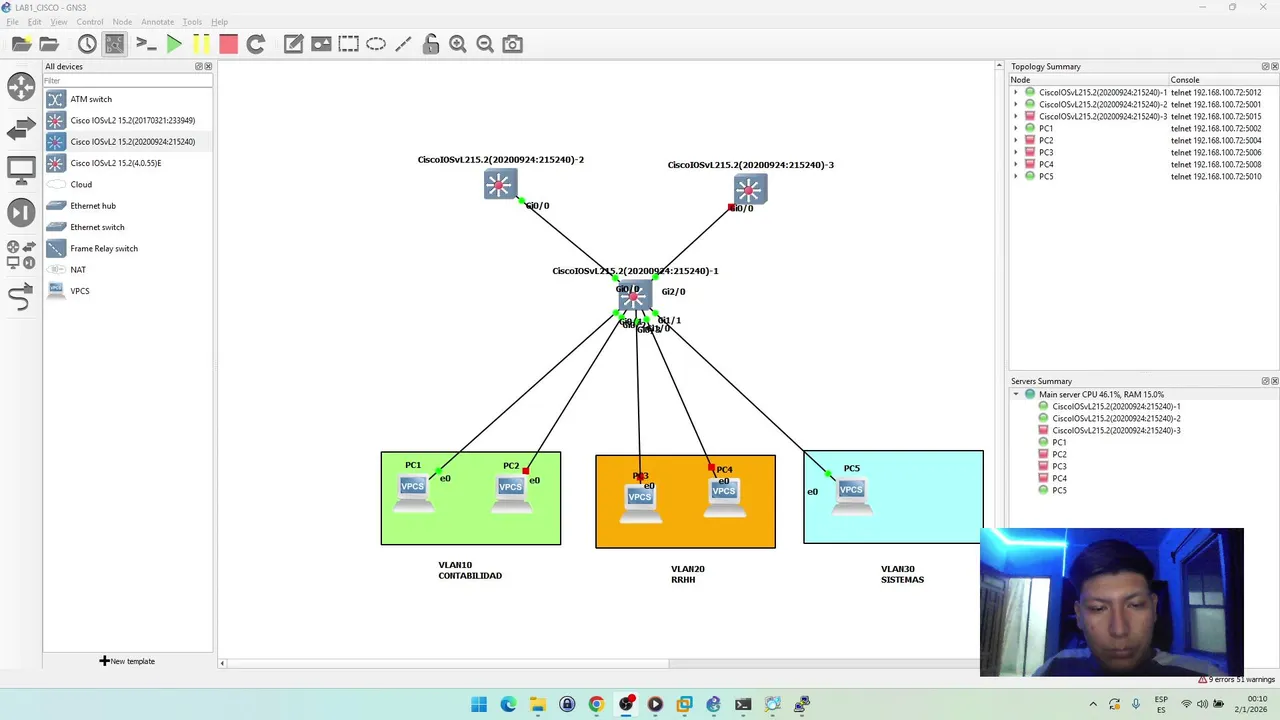Click the Open project folder icon
Image resolution: width=1280 pixels, height=720 pixels.
pyautogui.click(x=48, y=44)
